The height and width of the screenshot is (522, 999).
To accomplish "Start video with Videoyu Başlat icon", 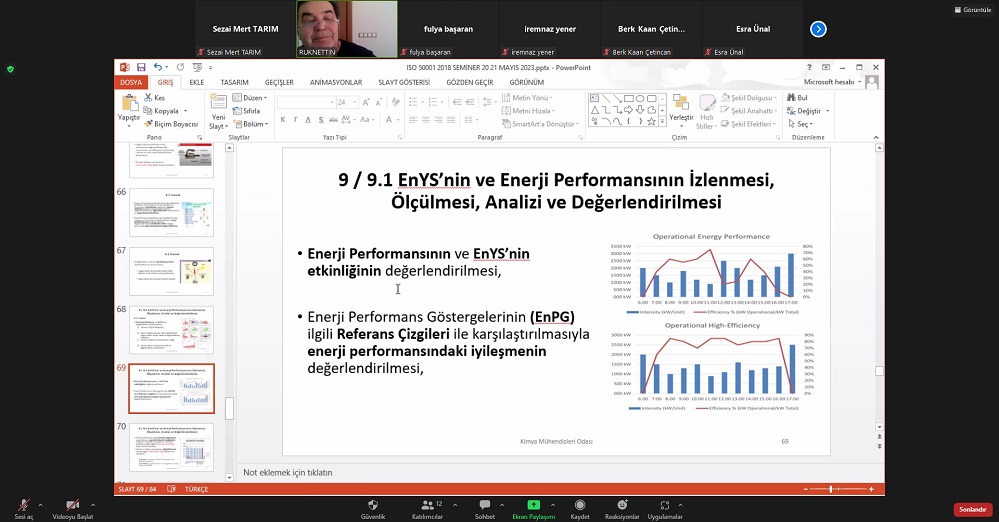I will tap(71, 506).
